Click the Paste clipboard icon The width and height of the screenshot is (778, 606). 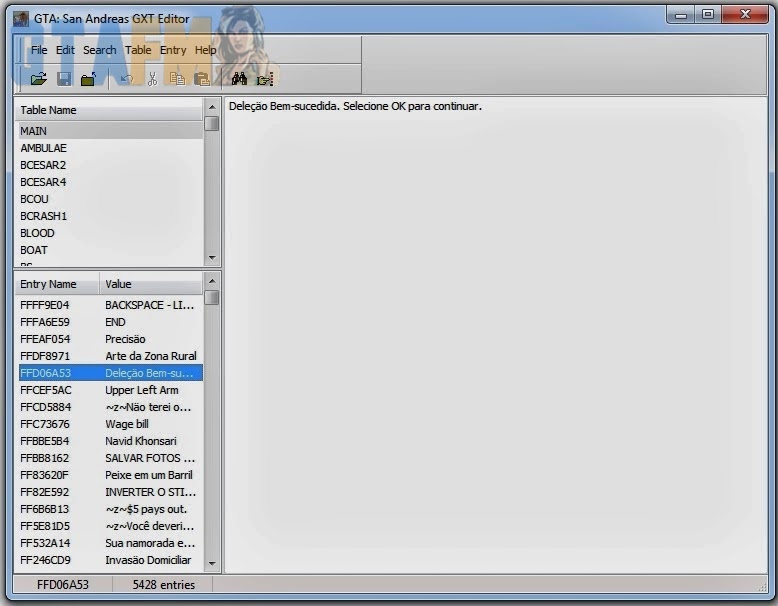(x=202, y=79)
